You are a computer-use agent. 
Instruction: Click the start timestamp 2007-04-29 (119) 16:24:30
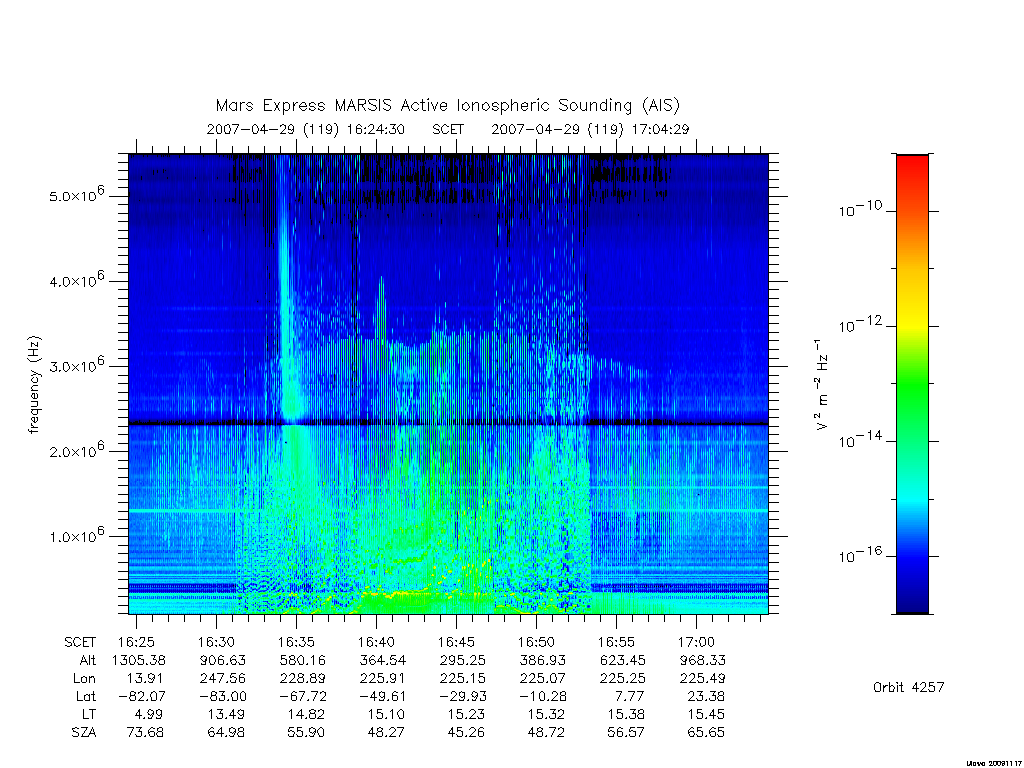(x=306, y=129)
